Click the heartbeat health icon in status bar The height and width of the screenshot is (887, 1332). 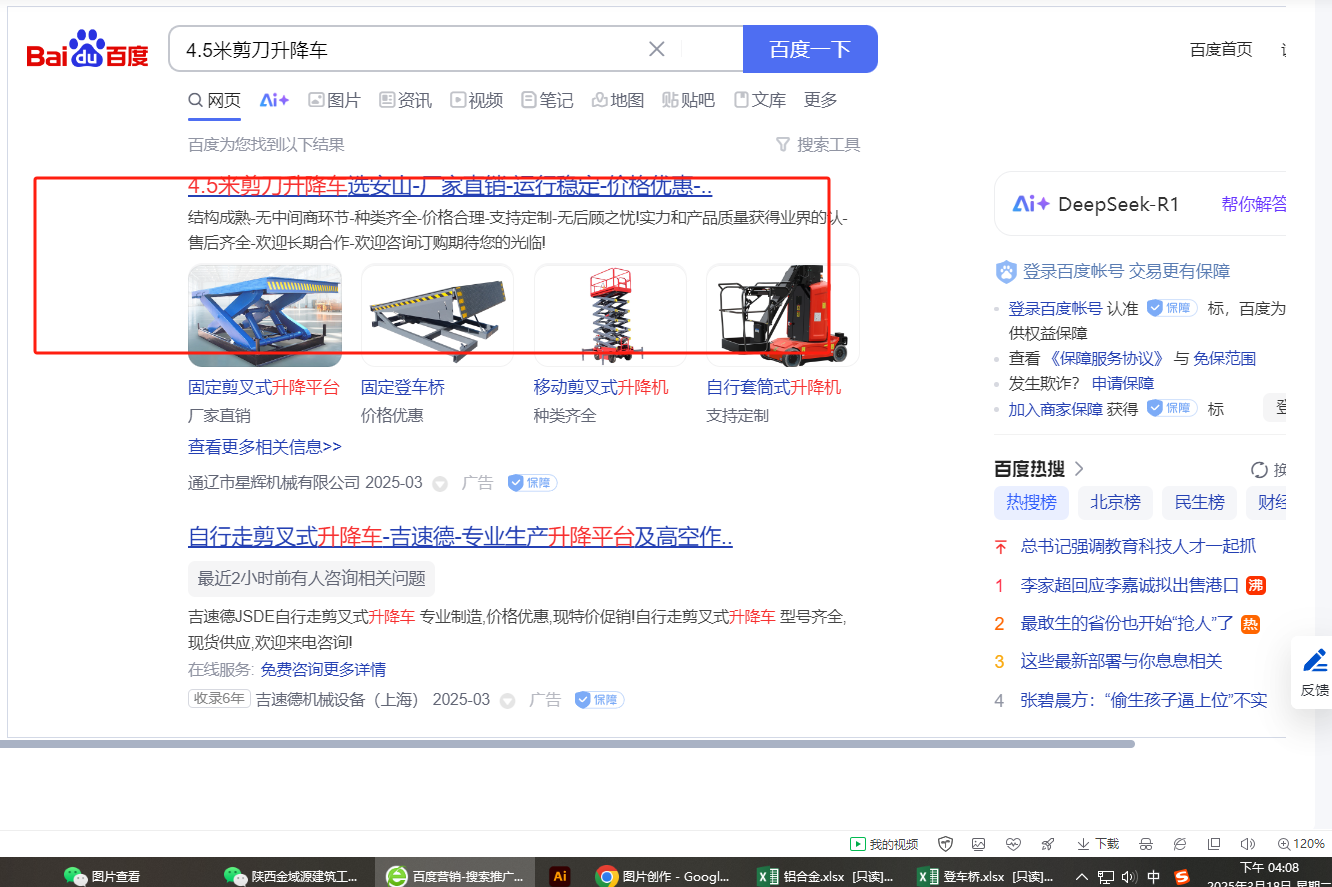tap(1013, 844)
